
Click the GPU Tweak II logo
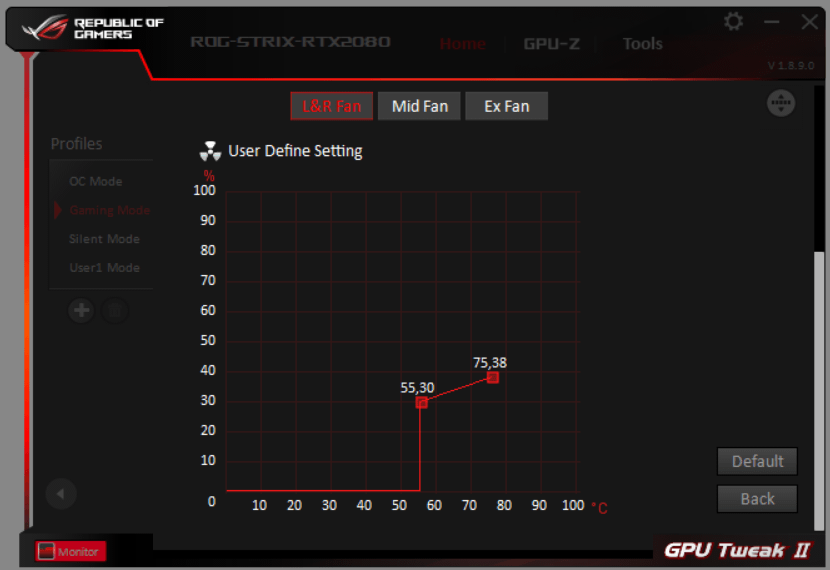pos(737,550)
